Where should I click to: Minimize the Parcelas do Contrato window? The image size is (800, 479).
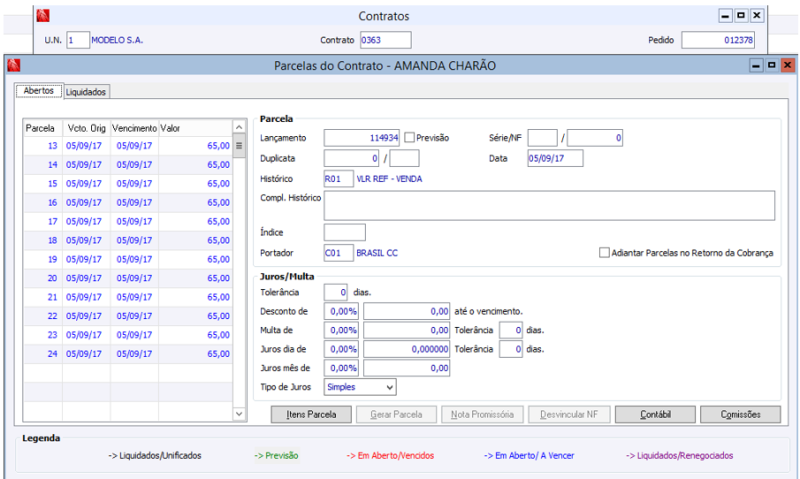click(x=757, y=65)
